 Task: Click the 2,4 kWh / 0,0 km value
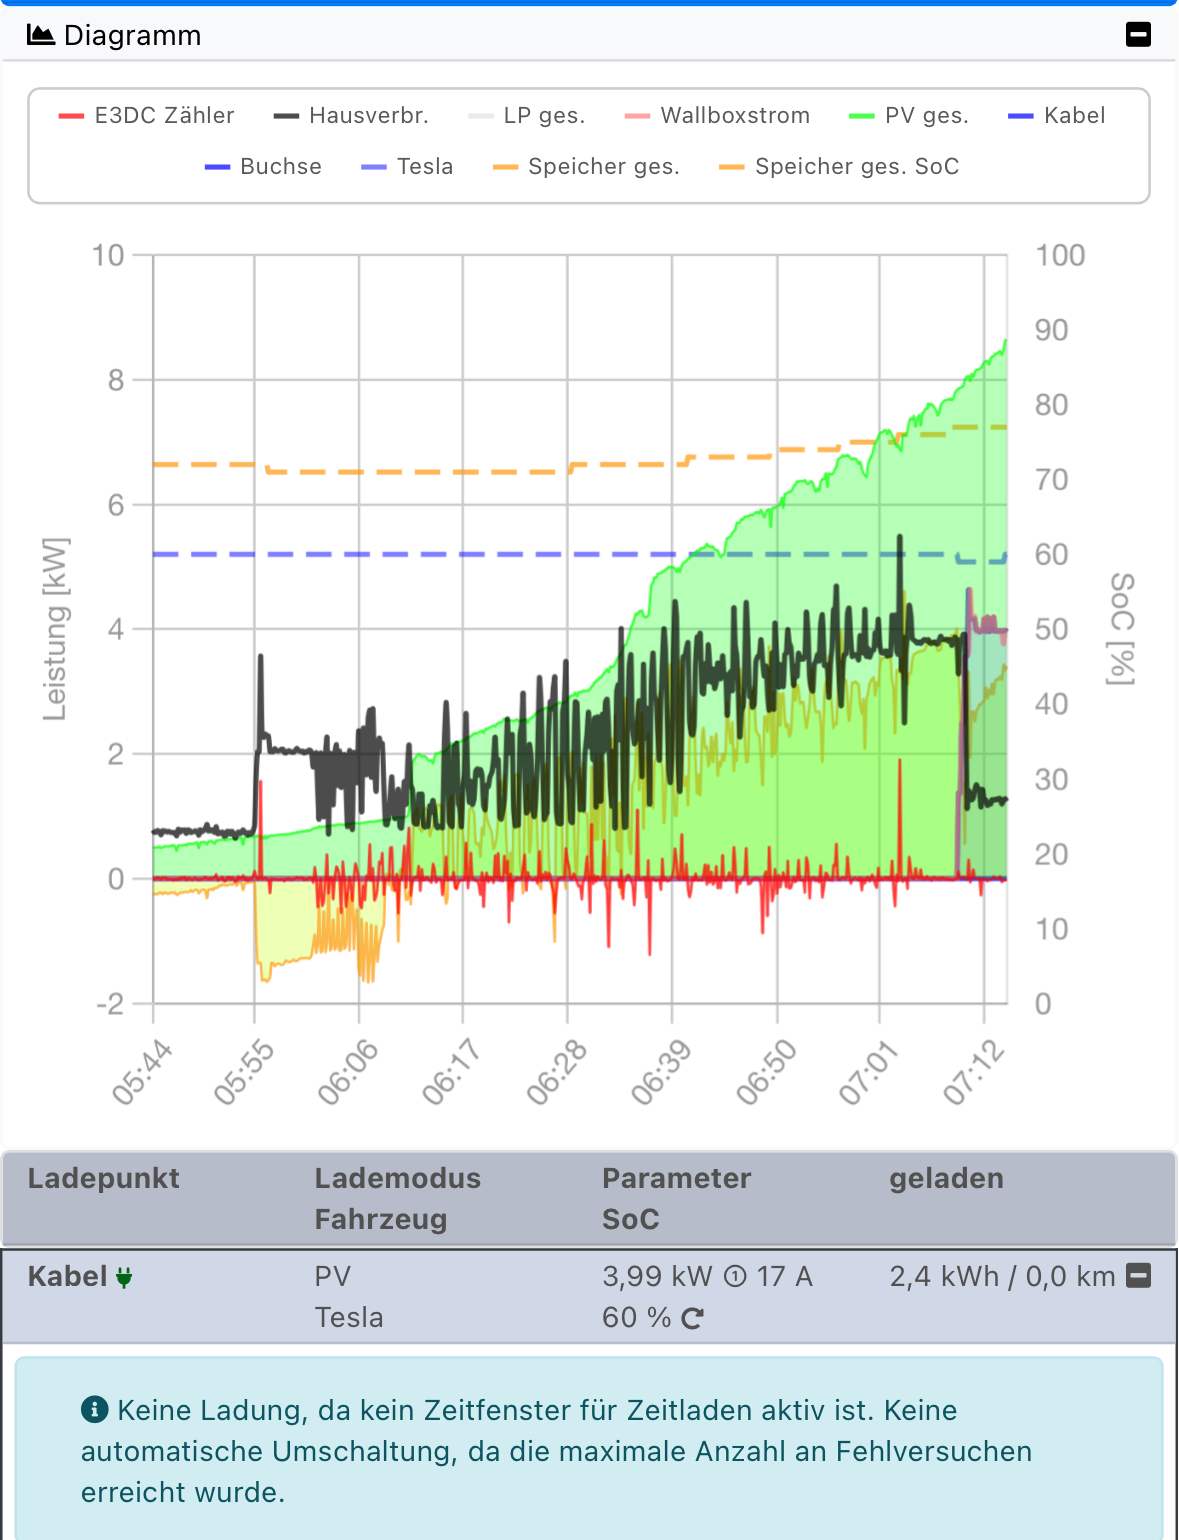(x=1002, y=1276)
